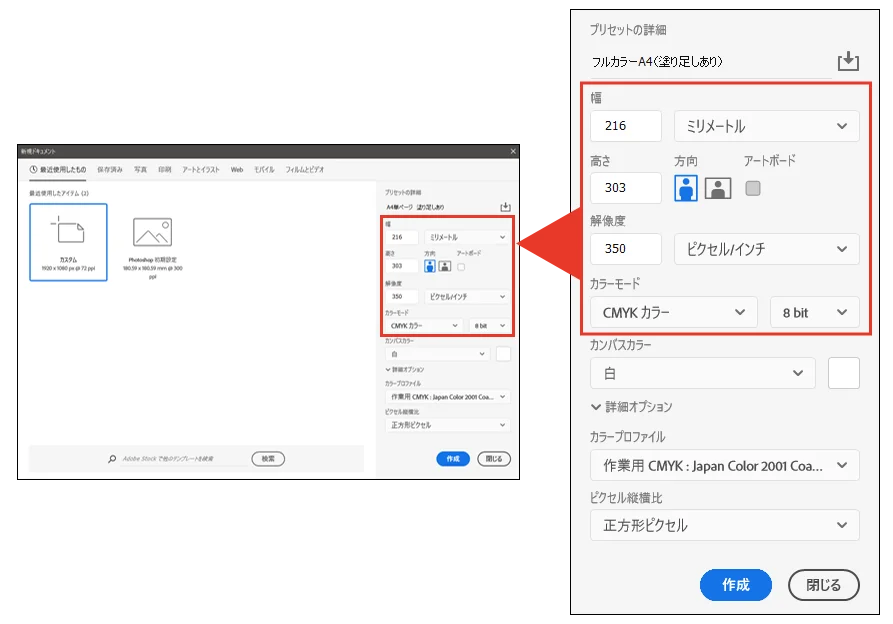The height and width of the screenshot is (624, 893).
Task: Select portrait orientation in enlarged panel
Action: point(686,188)
